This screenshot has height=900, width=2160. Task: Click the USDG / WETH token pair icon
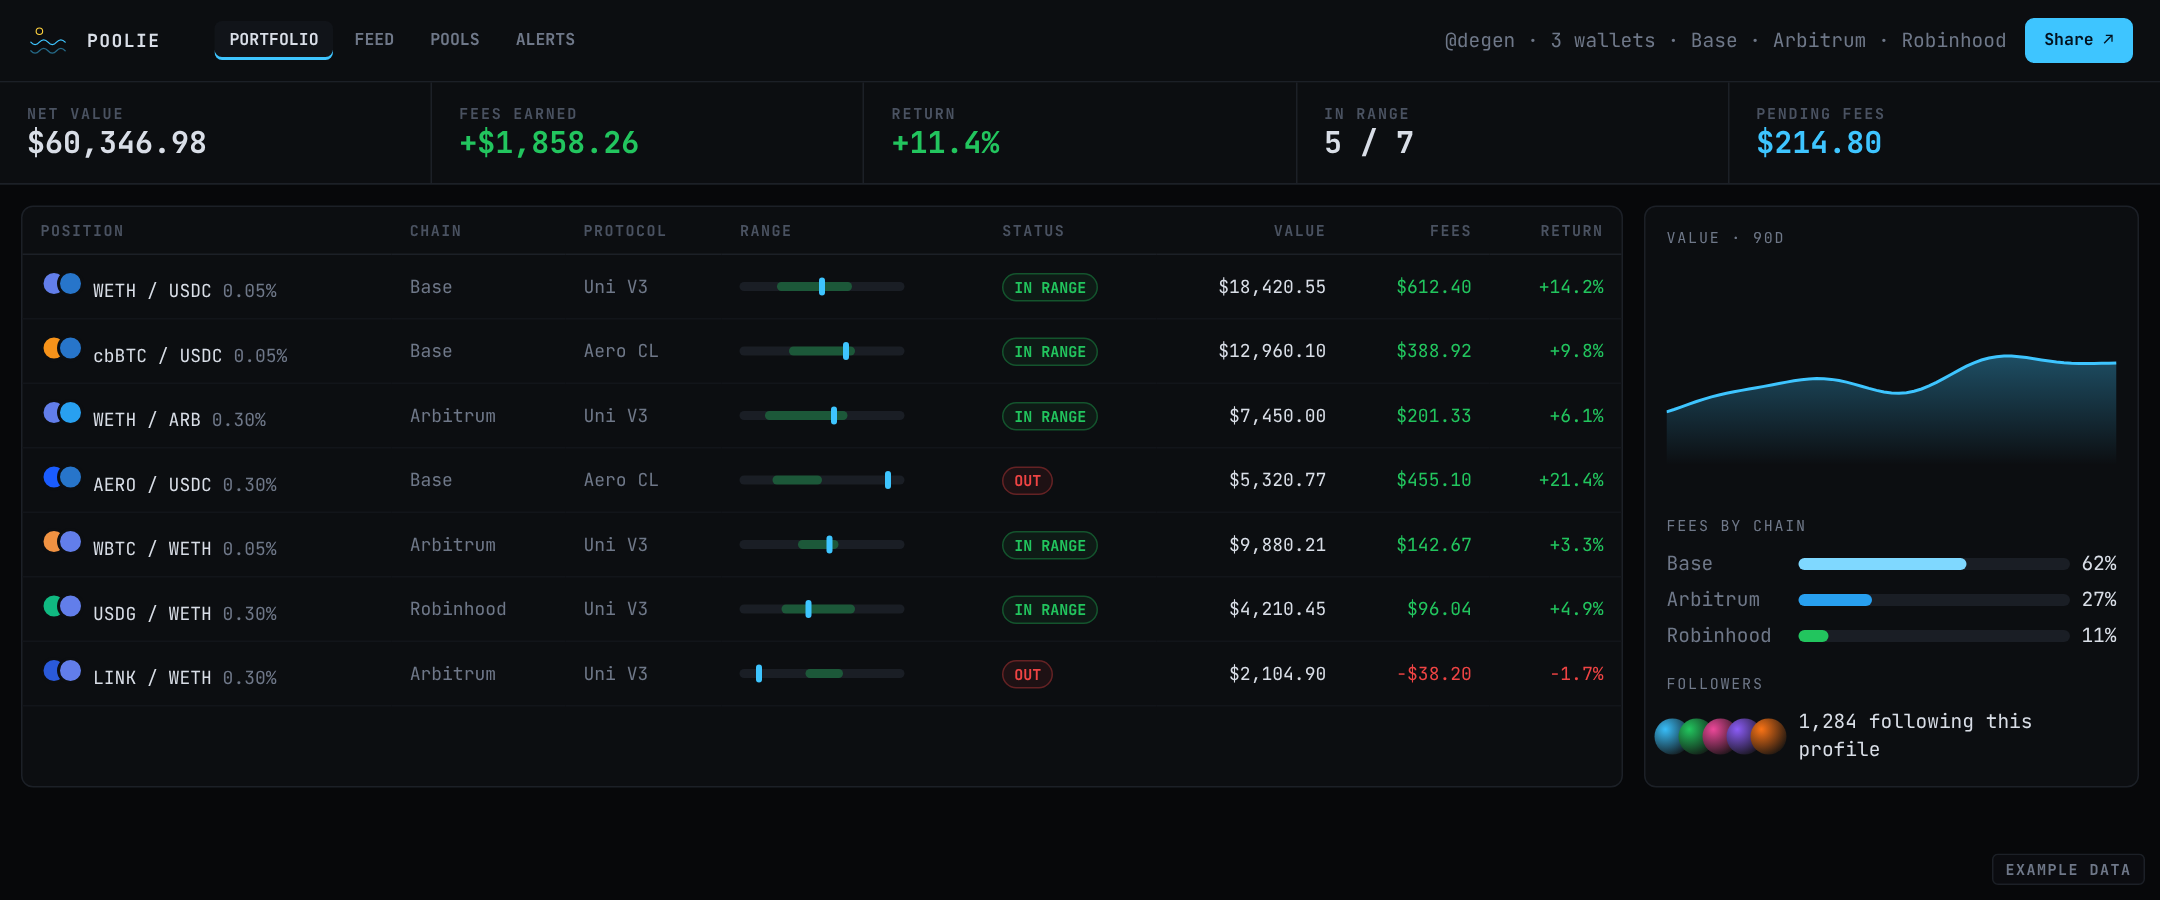(x=62, y=606)
